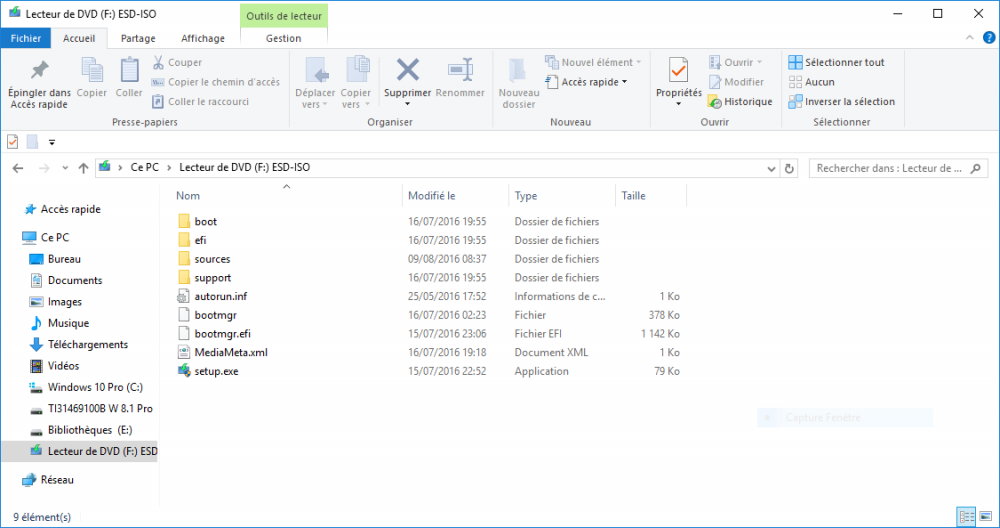Sort by the Type column header
The height and width of the screenshot is (528, 1000).
pyautogui.click(x=526, y=196)
